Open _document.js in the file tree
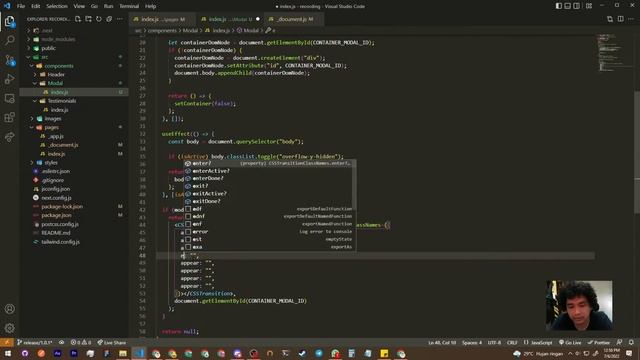 (63, 145)
